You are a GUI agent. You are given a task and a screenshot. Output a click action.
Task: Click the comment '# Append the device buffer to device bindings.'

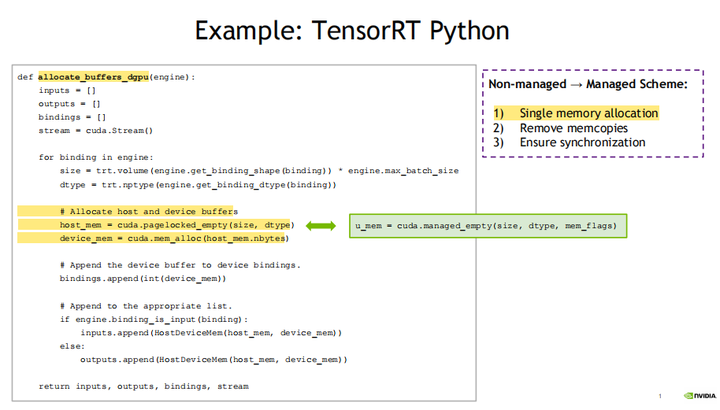(180, 265)
